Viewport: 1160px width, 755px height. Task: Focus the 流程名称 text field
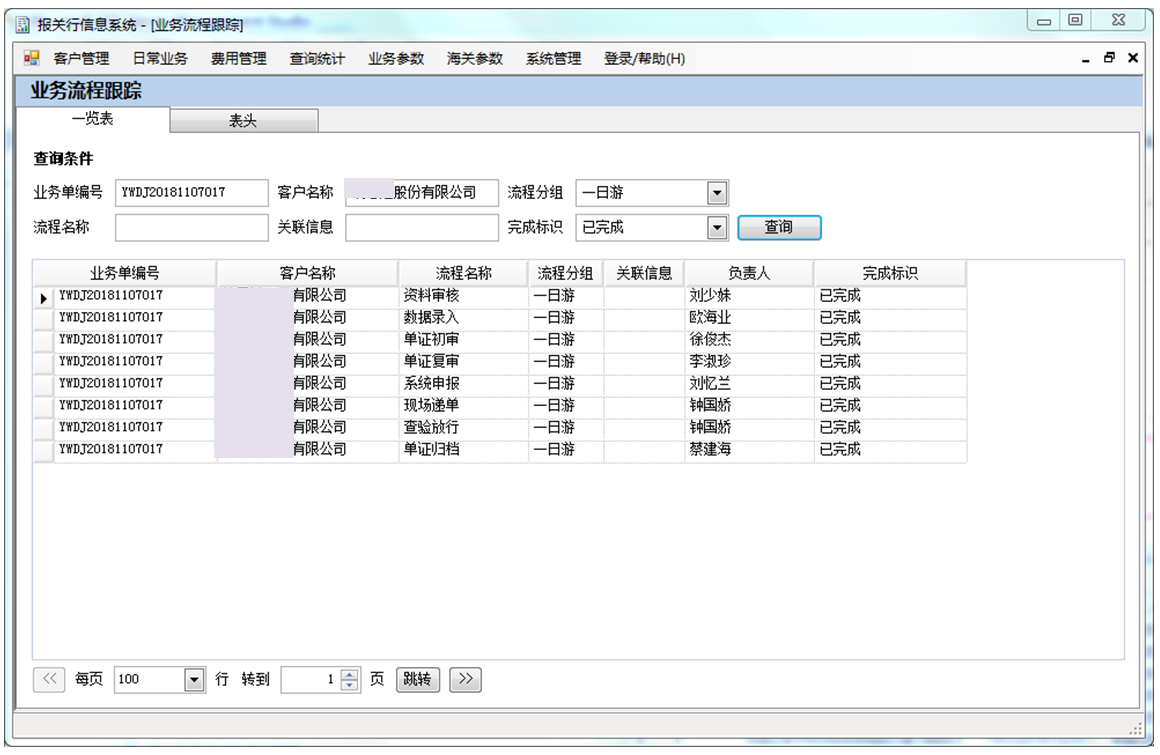(x=191, y=228)
